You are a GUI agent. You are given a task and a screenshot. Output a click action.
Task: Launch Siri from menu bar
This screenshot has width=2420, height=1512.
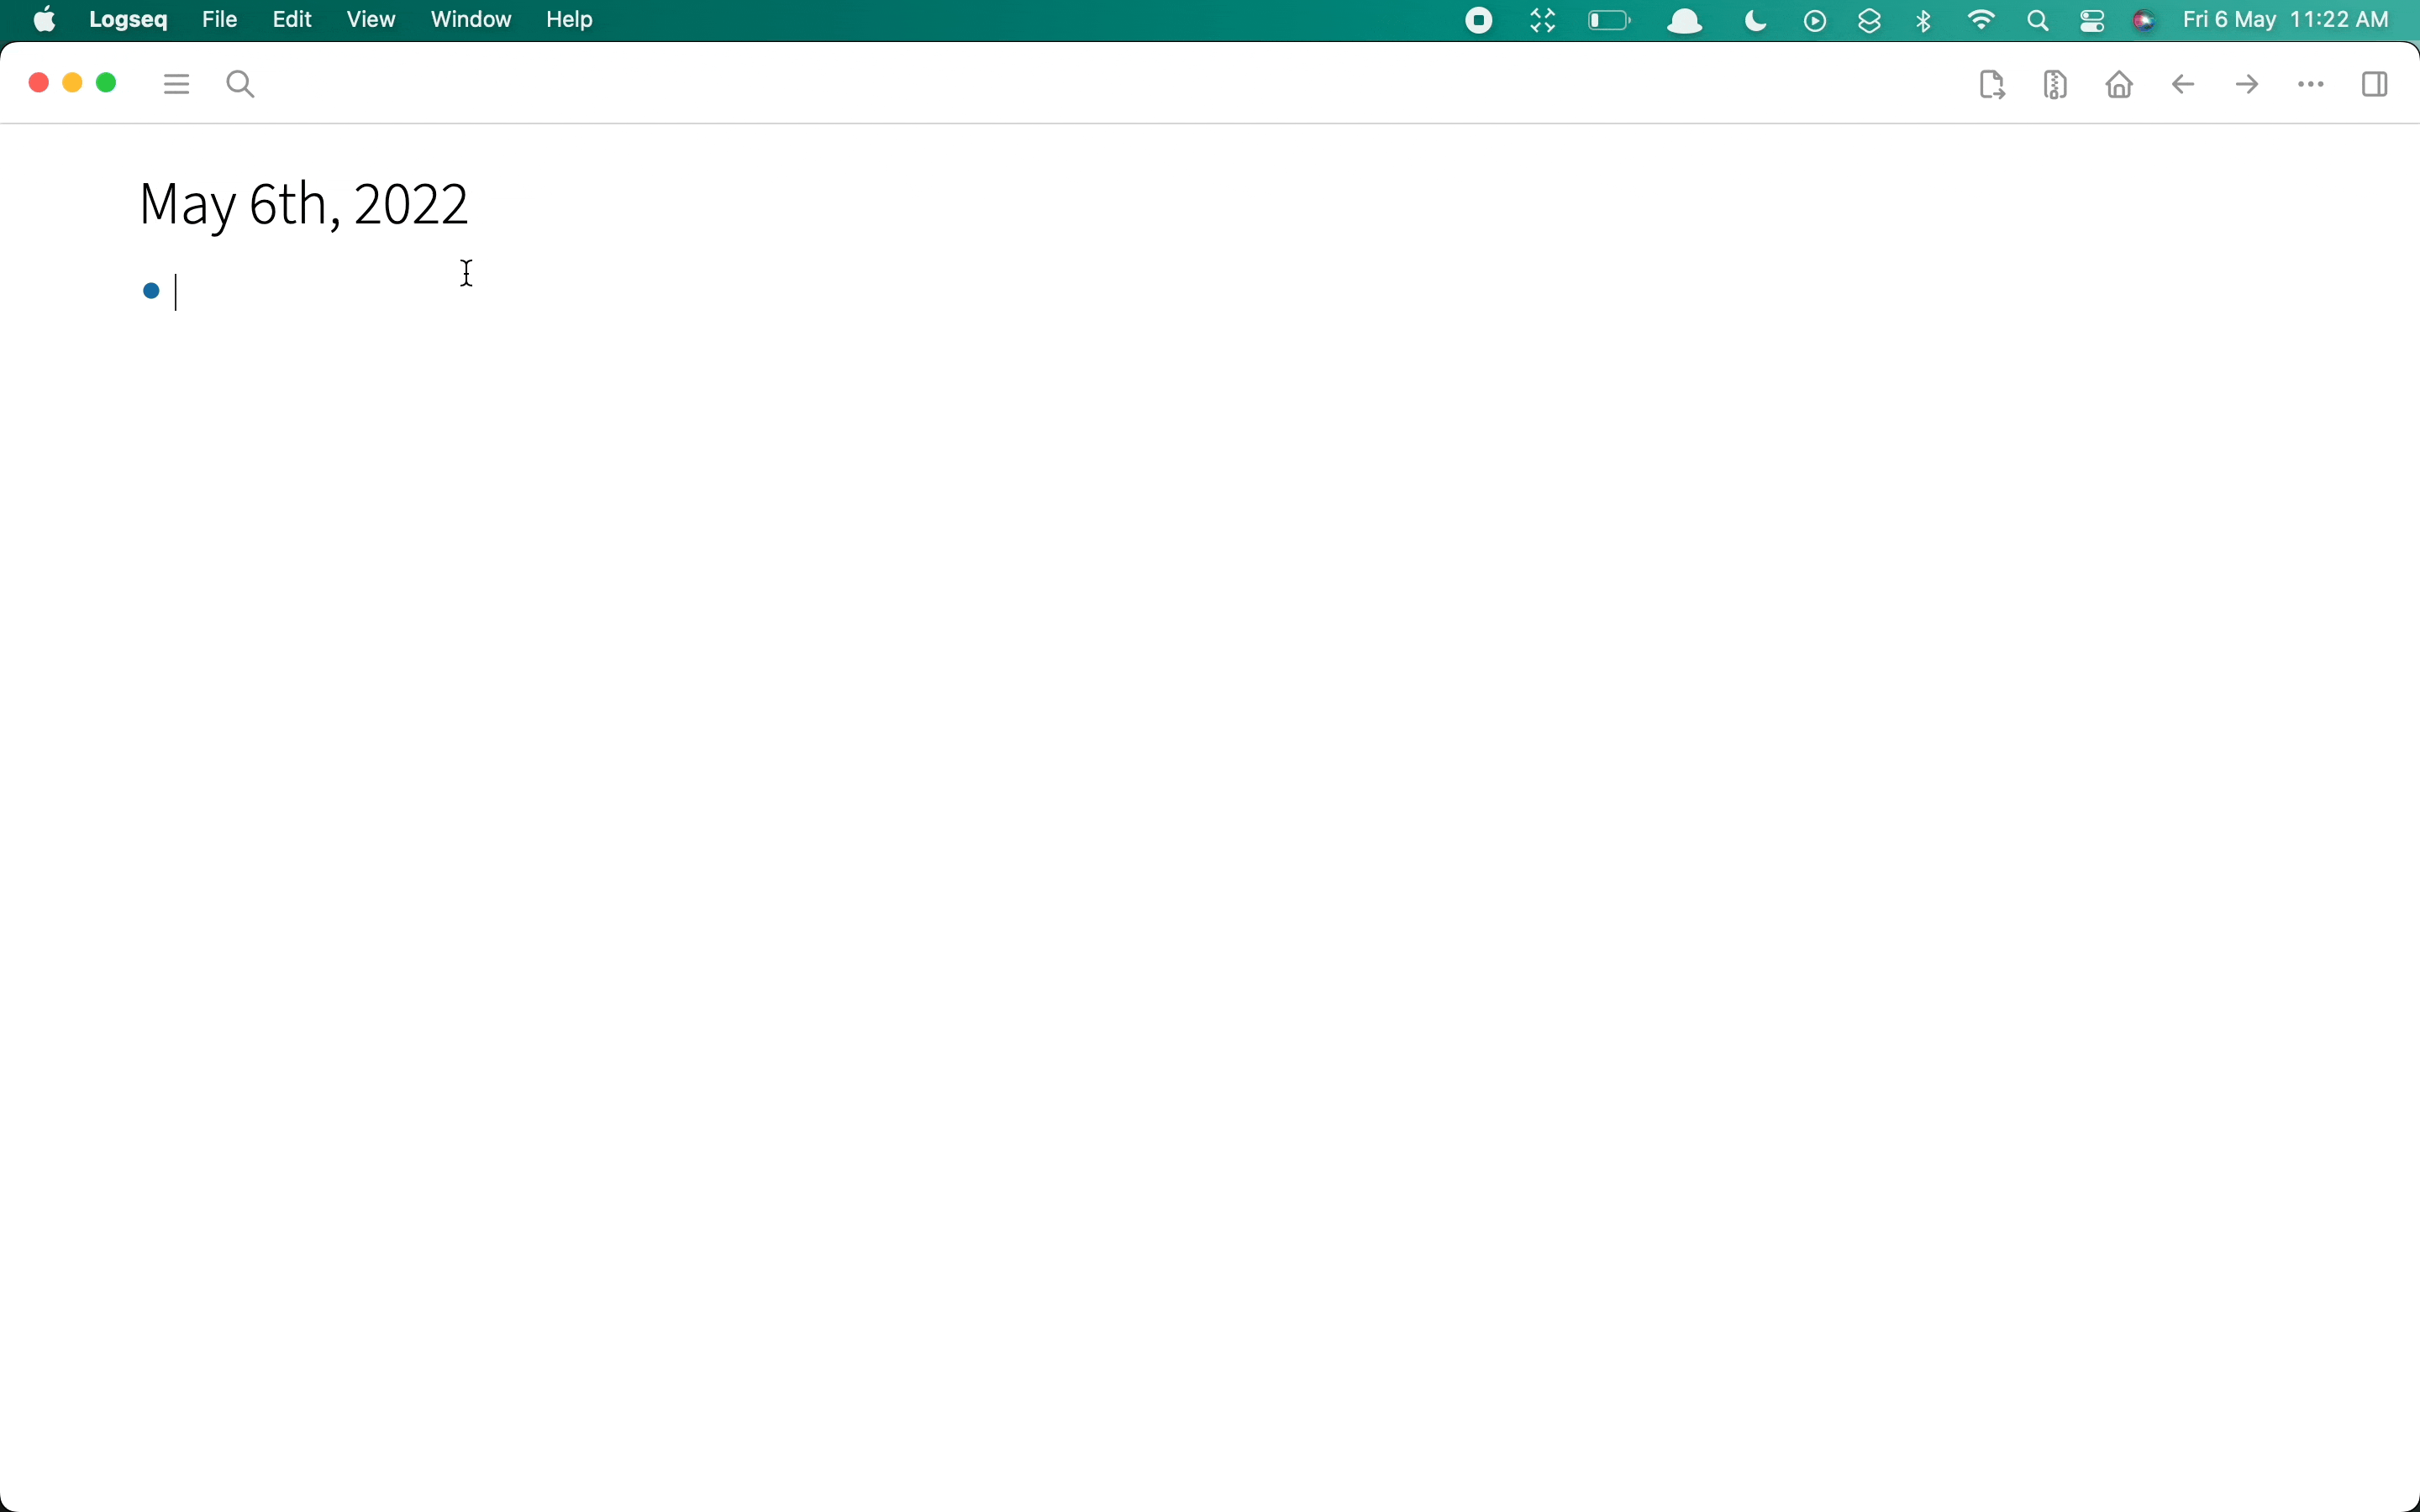2146,21
